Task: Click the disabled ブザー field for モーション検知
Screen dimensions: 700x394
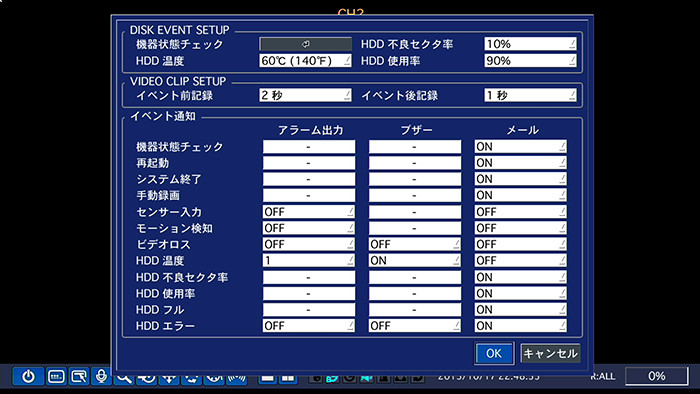Action: point(415,228)
